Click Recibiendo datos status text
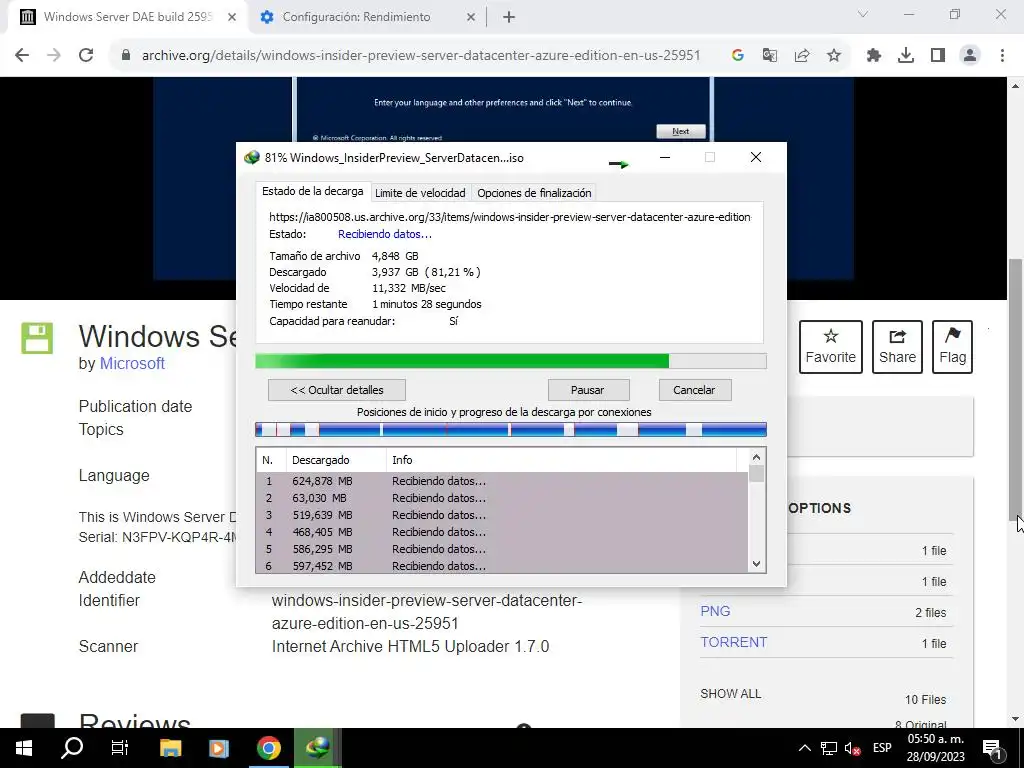Viewport: 1024px width, 768px height. click(x=385, y=234)
